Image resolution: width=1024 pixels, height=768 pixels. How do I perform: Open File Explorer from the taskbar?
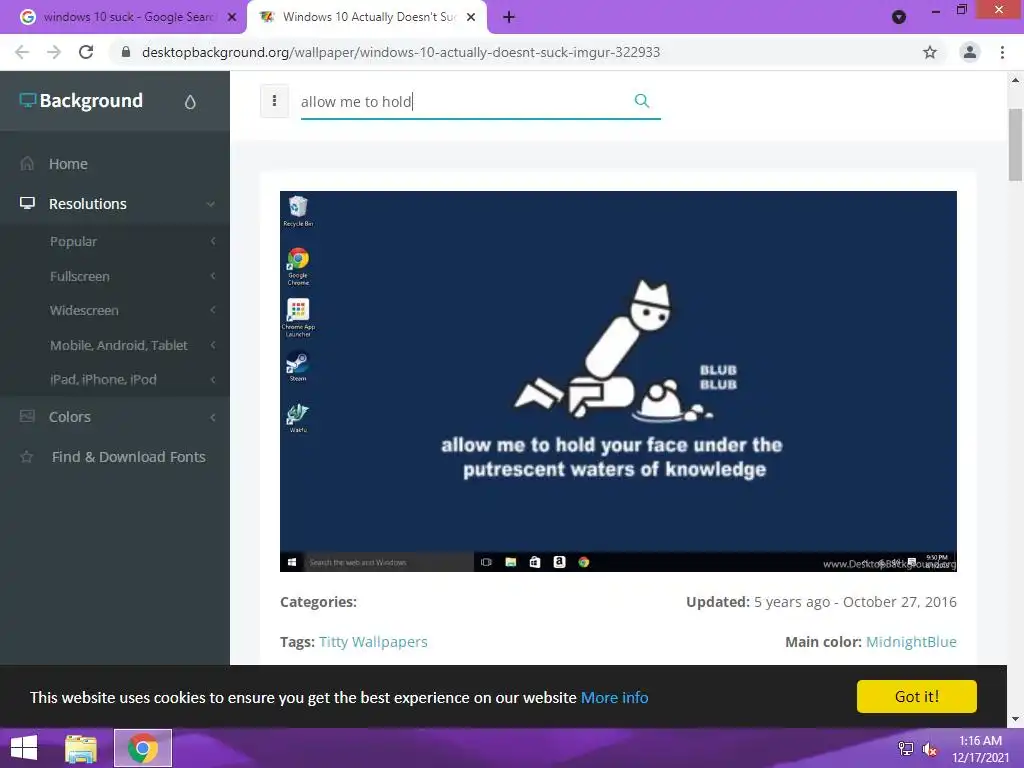(x=81, y=748)
